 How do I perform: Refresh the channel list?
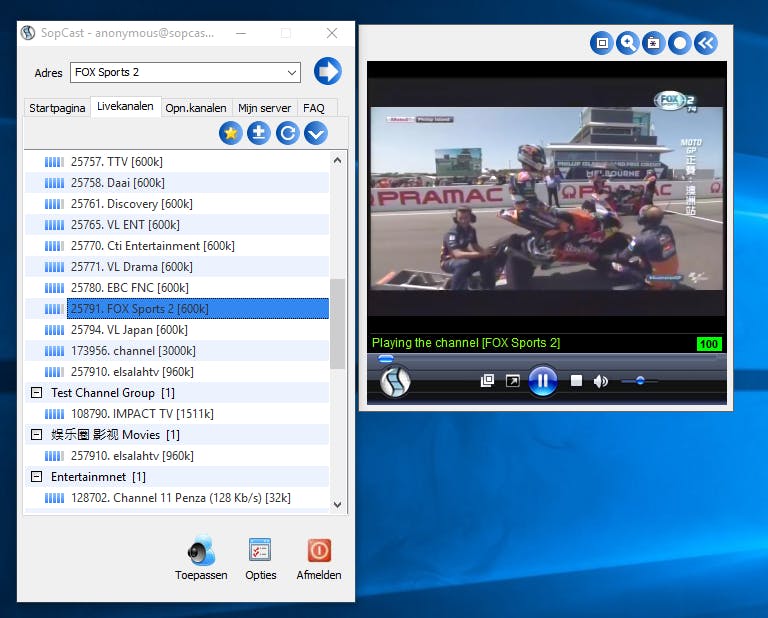point(288,133)
